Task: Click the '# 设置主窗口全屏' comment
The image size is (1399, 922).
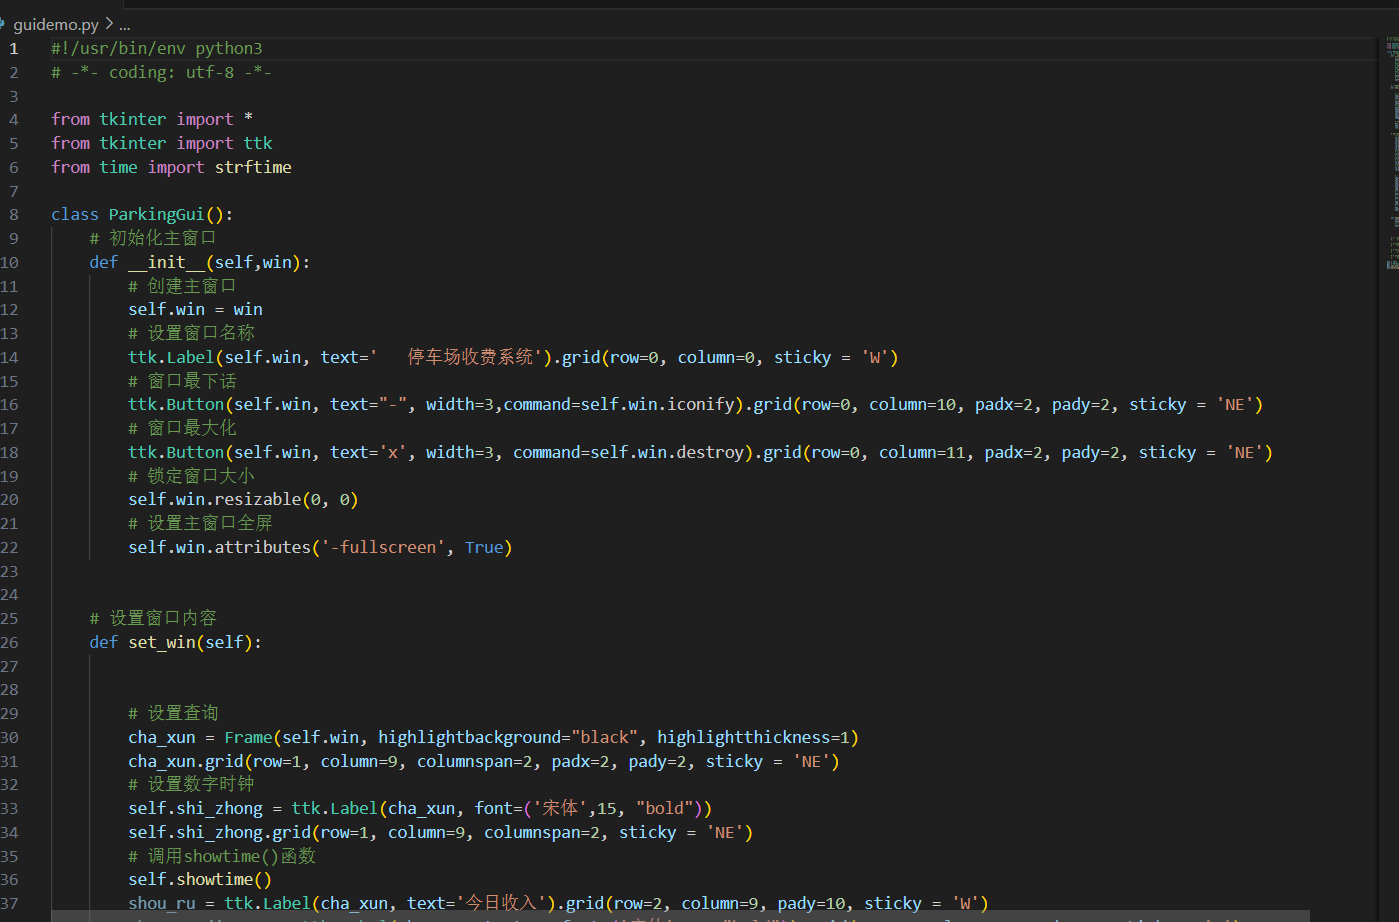Action: tap(200, 523)
